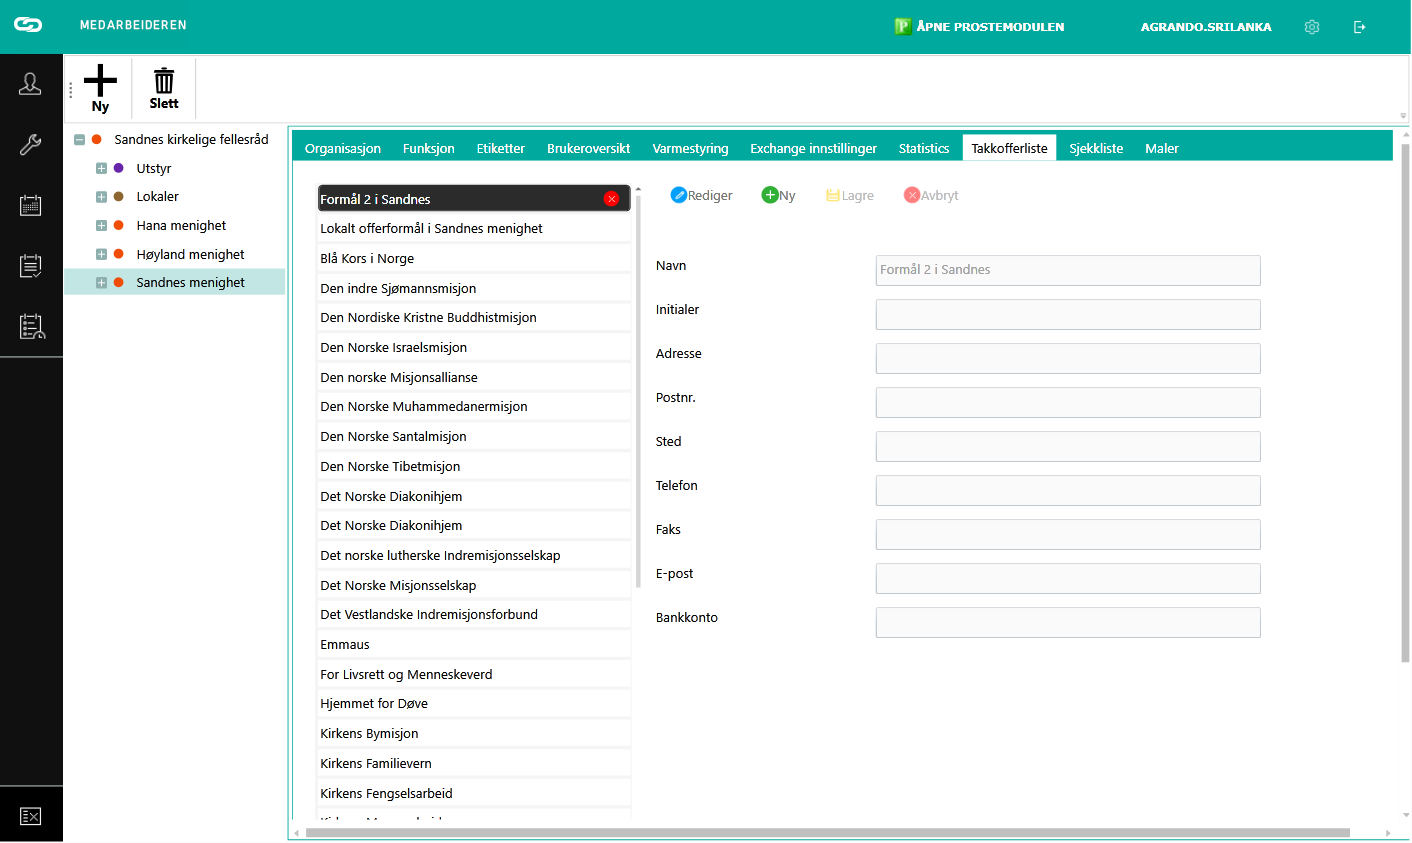
Task: Switch to the Sjekkliste tab
Action: pyautogui.click(x=1097, y=148)
